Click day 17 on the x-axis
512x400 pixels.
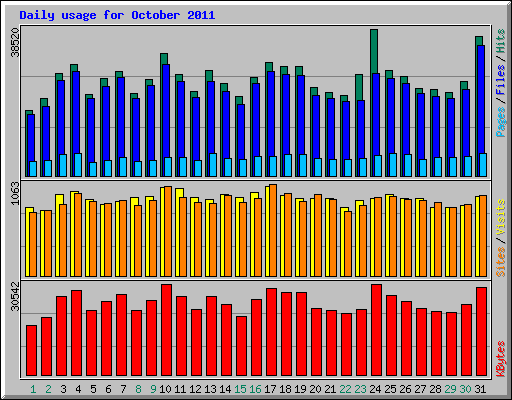point(270,389)
